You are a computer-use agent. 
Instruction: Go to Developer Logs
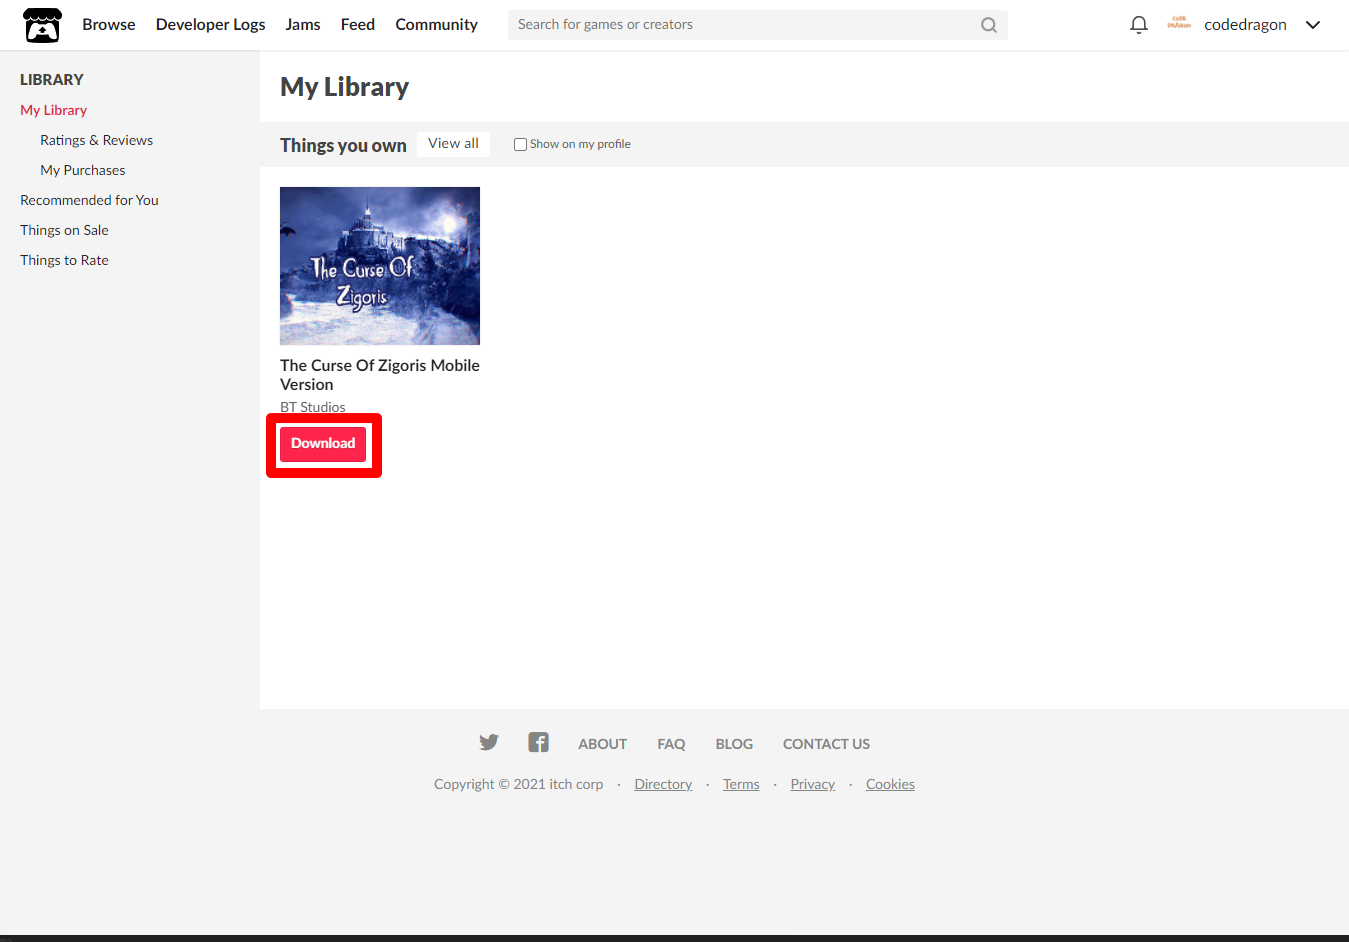[211, 24]
